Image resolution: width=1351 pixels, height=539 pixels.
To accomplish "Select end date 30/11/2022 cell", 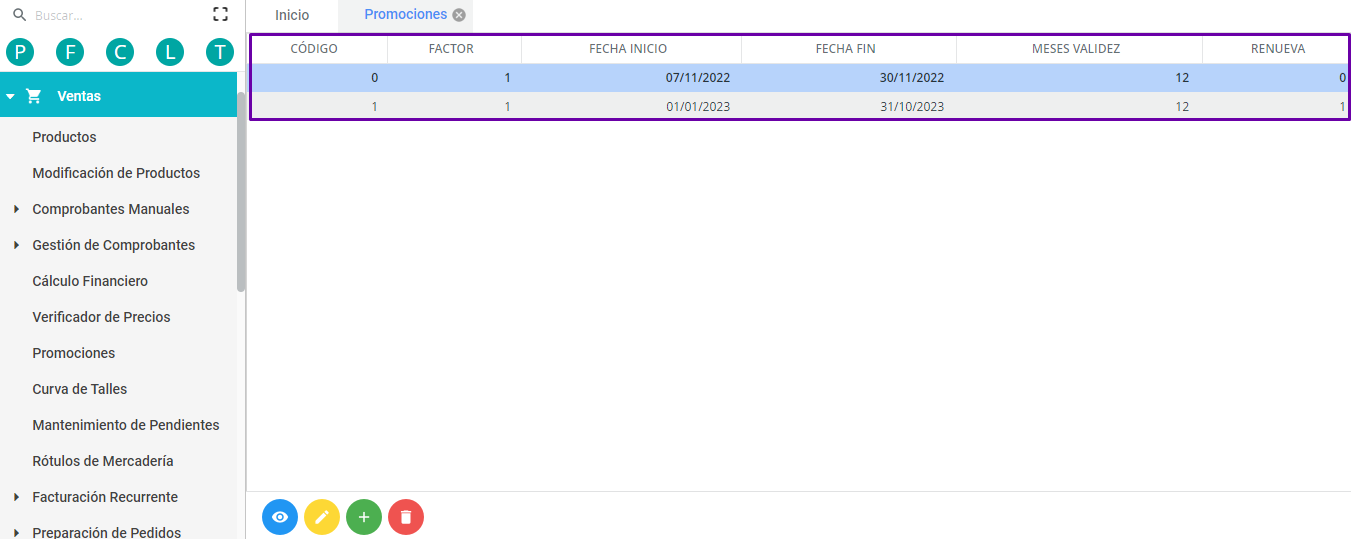I will pos(912,77).
